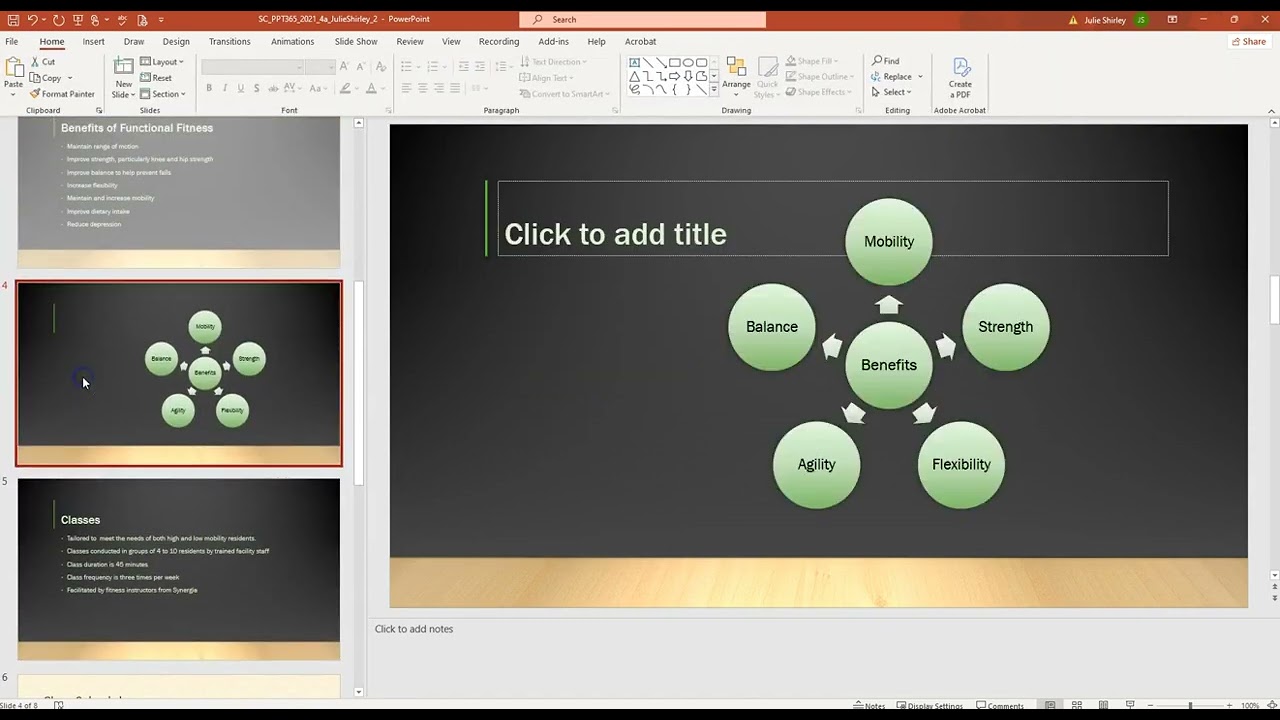
Task: Reset the slide layout with Reset
Action: (156, 78)
